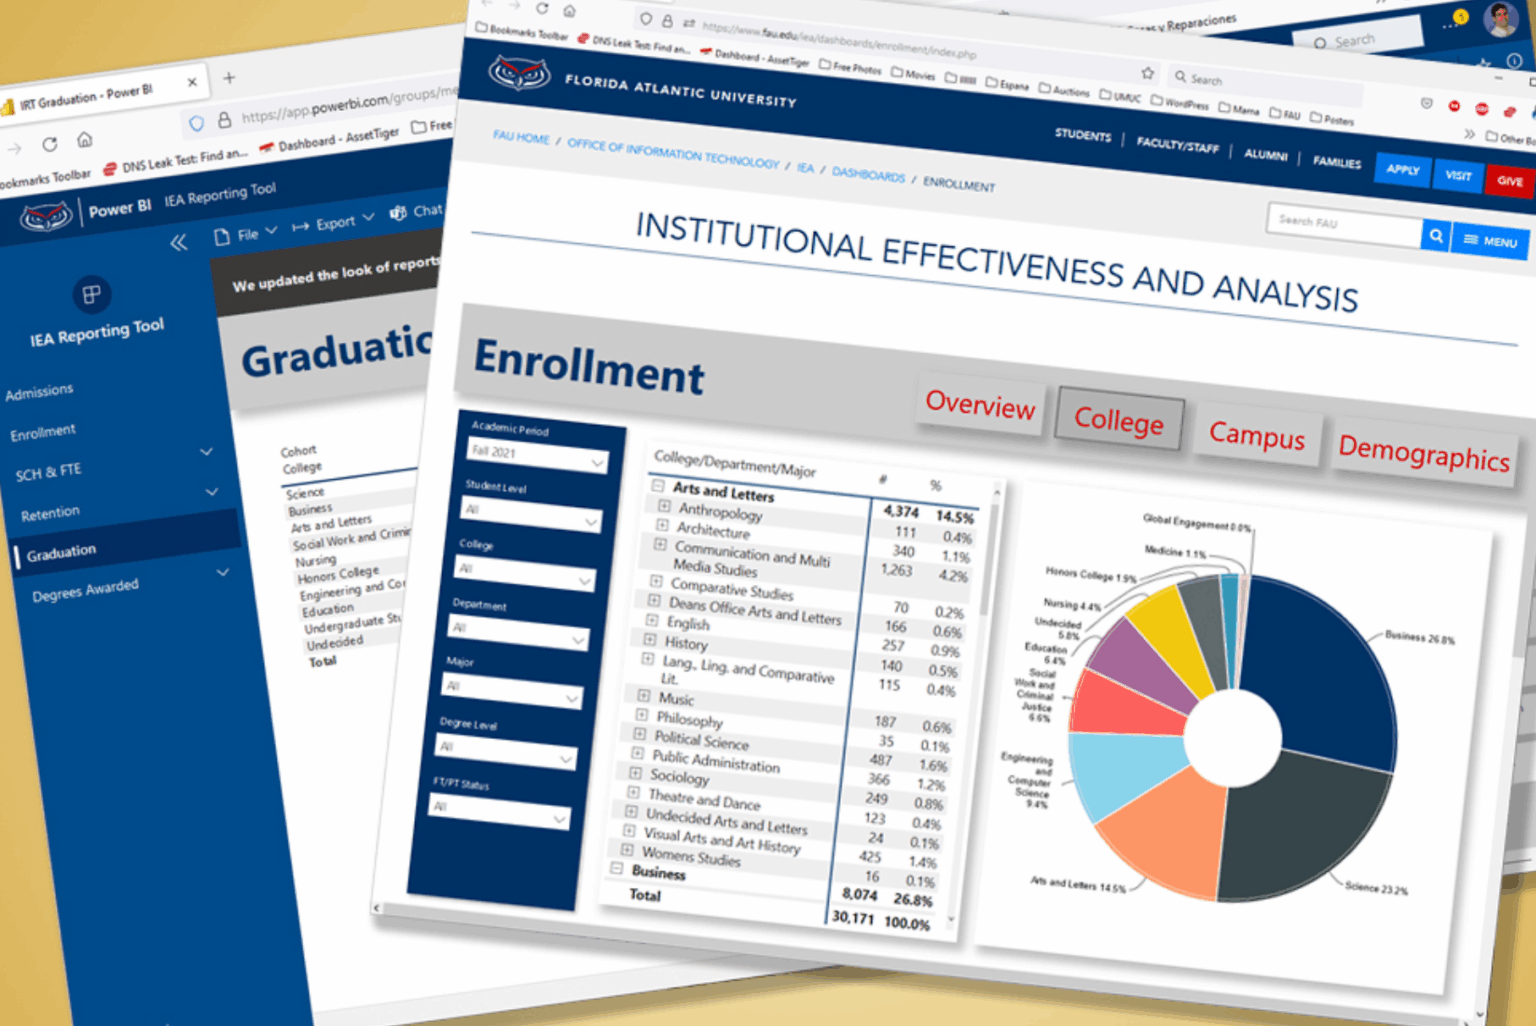Screen dimensions: 1536x1026
Task: Switch to the College tab
Action: [x=1119, y=420]
